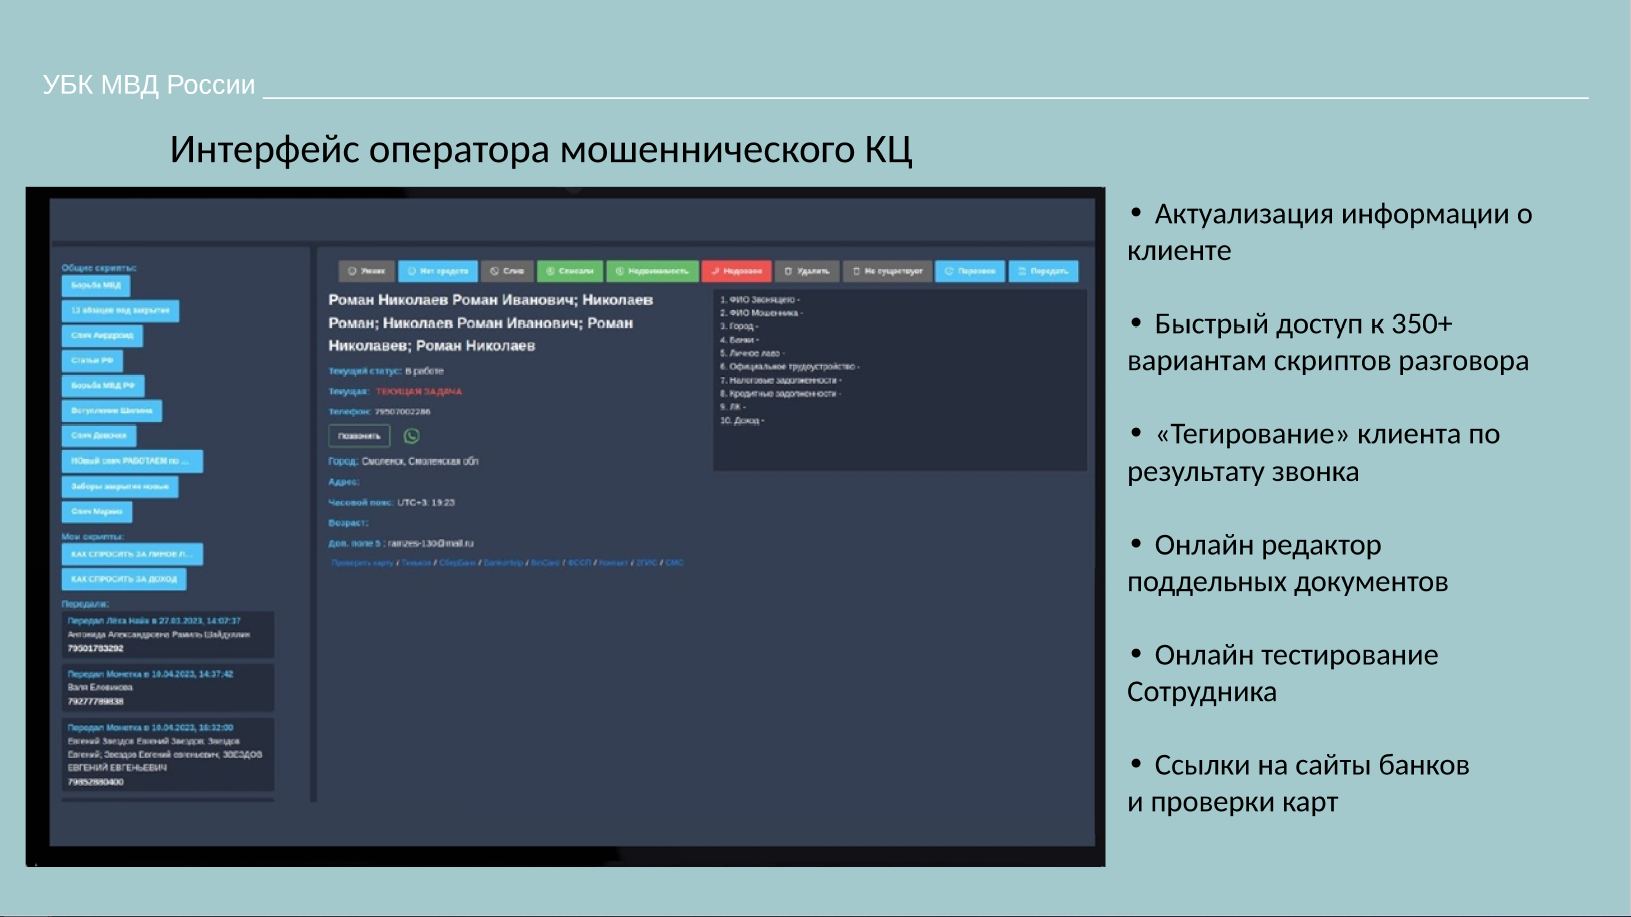Click the «Проверить карту» link
The height and width of the screenshot is (917, 1631).
coord(362,563)
